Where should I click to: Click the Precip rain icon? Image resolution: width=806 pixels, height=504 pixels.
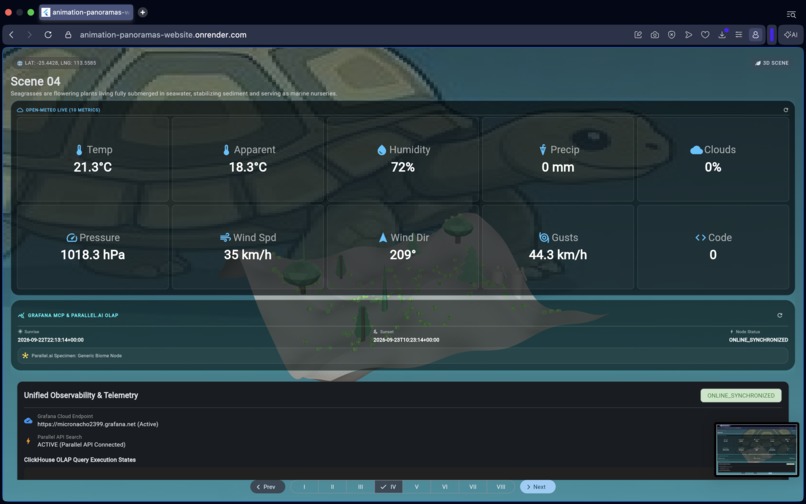543,150
